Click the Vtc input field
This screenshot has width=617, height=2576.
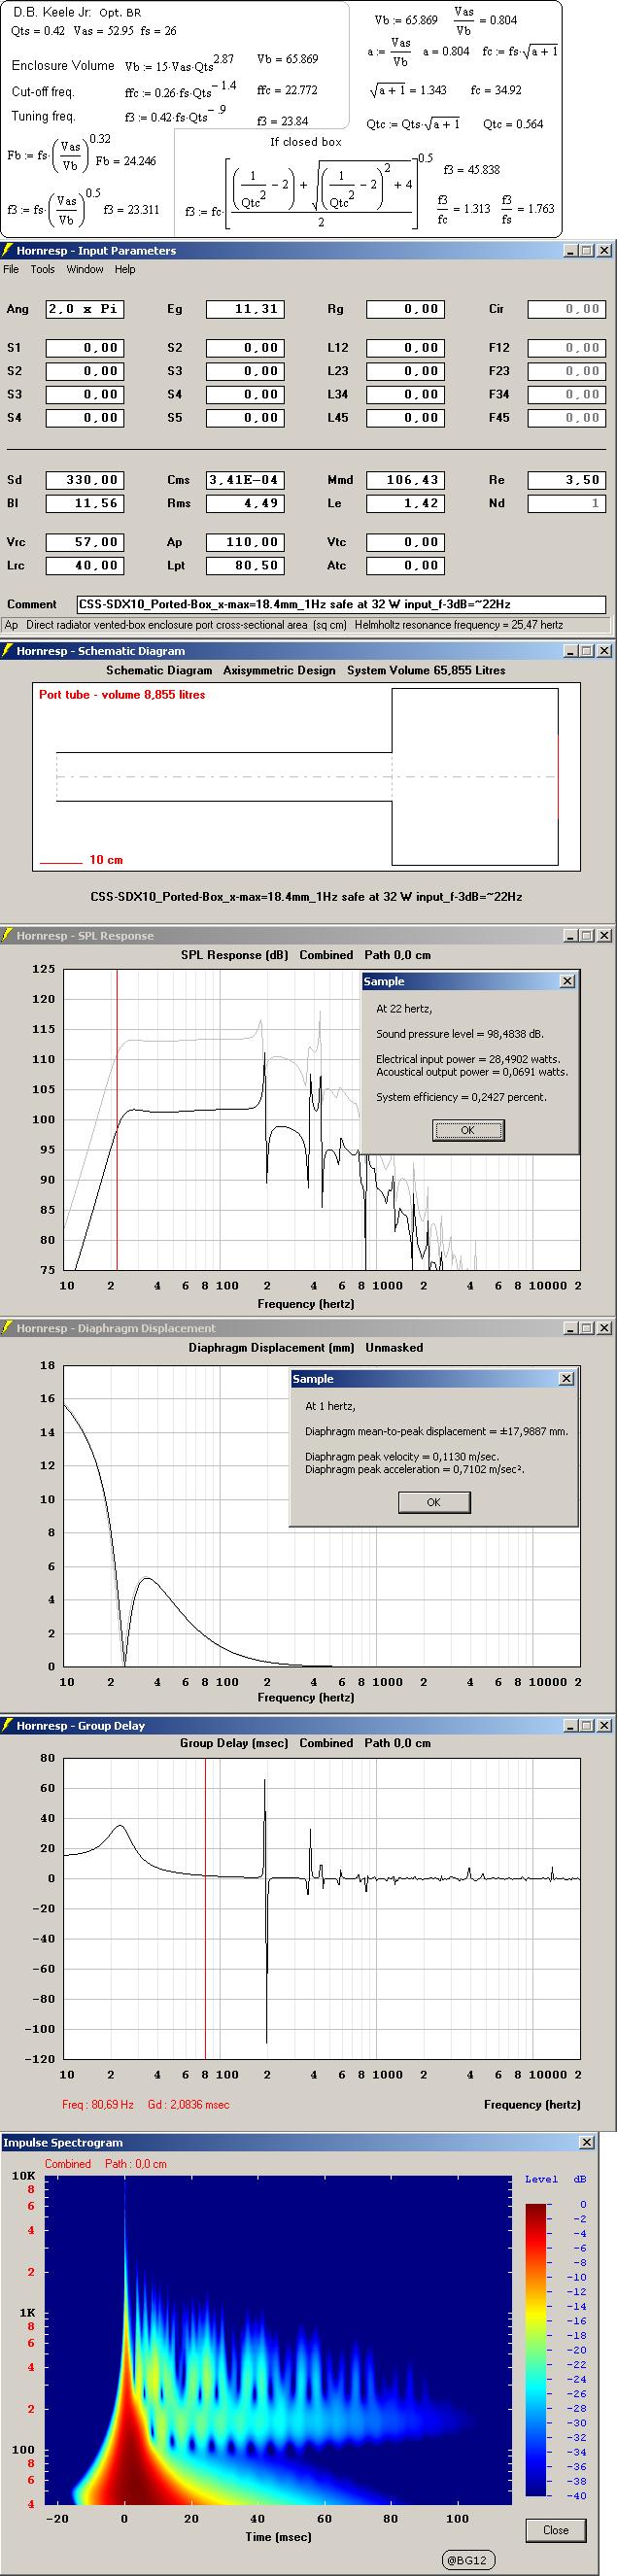[405, 542]
